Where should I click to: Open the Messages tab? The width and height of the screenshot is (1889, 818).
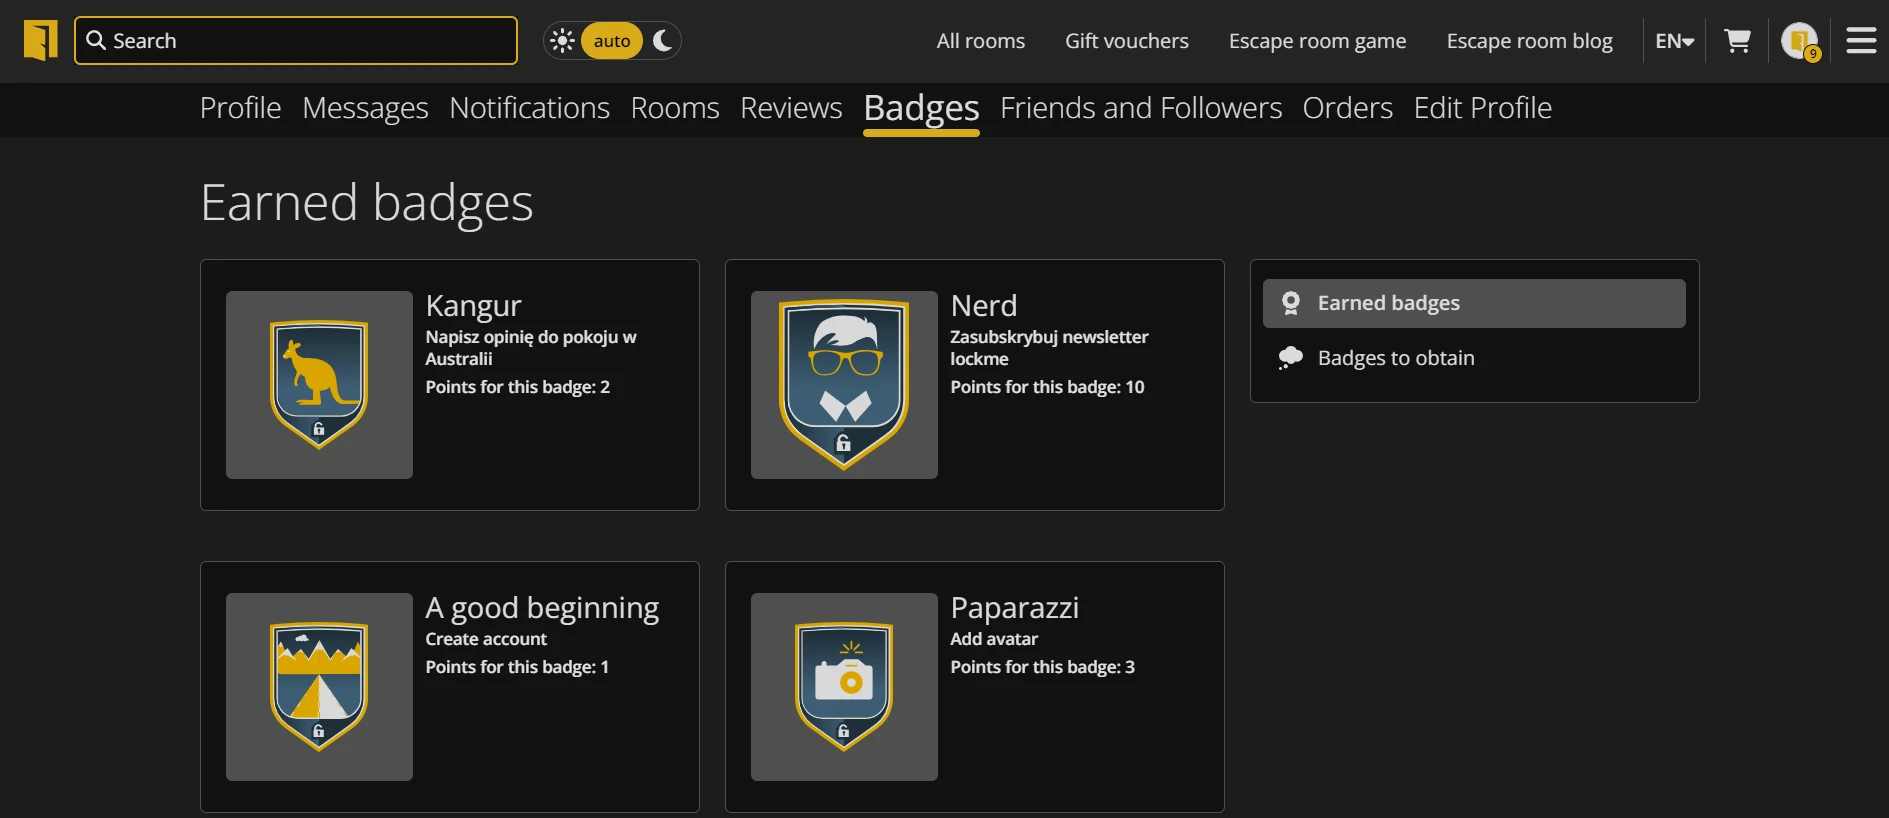[365, 108]
